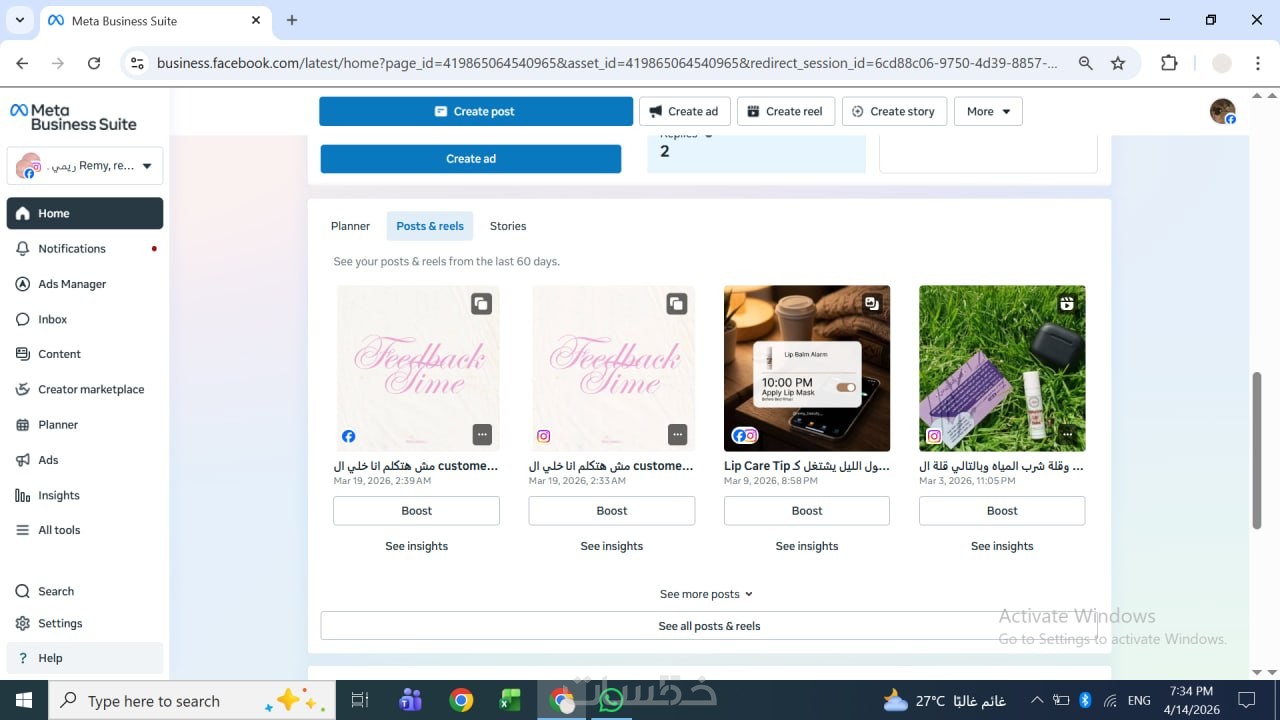This screenshot has height=720, width=1280.
Task: Open profile avatar at top right
Action: pyautogui.click(x=1222, y=111)
